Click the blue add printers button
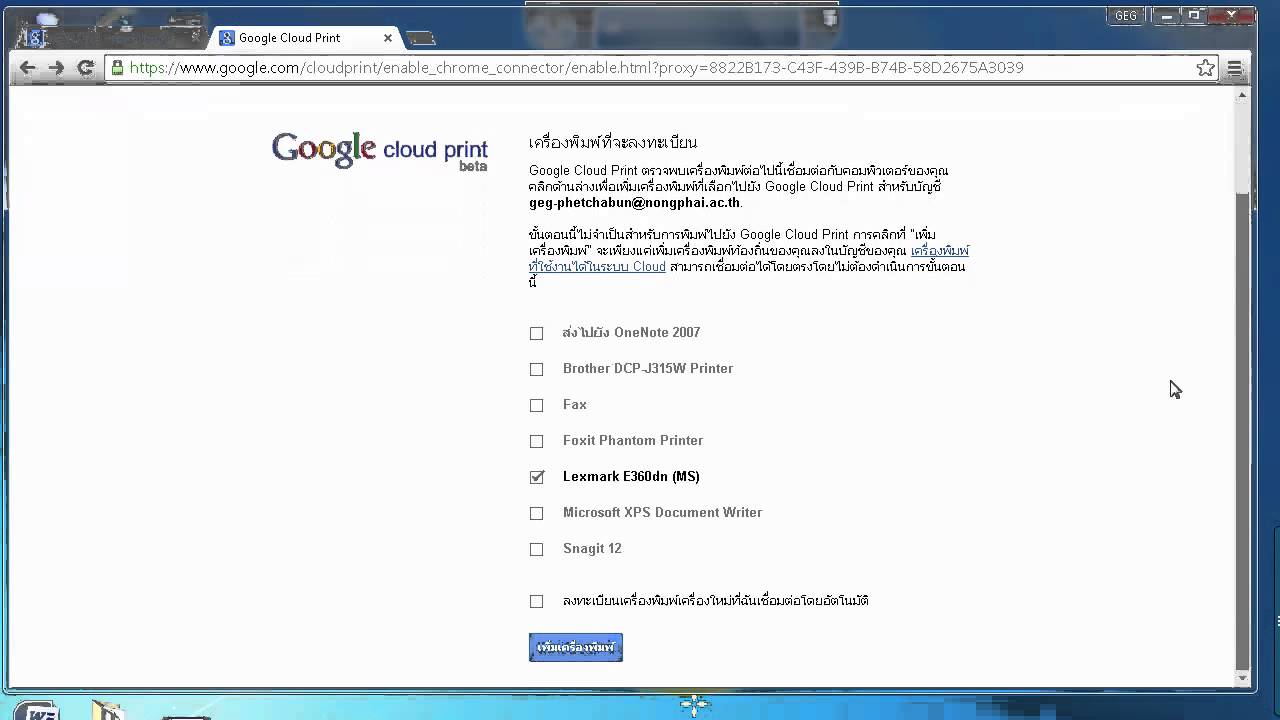 576,647
